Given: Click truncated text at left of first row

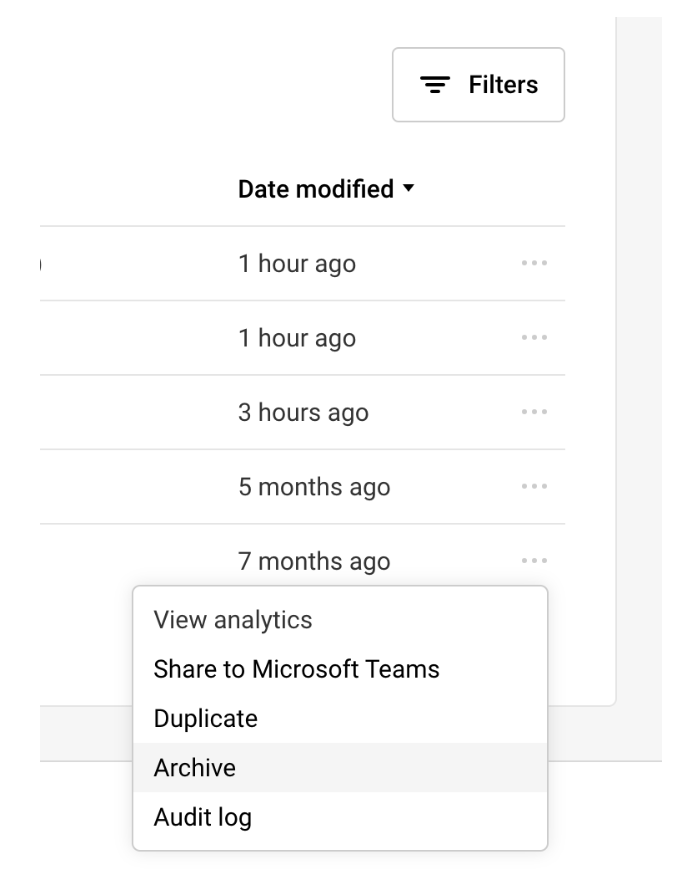Looking at the screenshot, I should pyautogui.click(x=40, y=264).
